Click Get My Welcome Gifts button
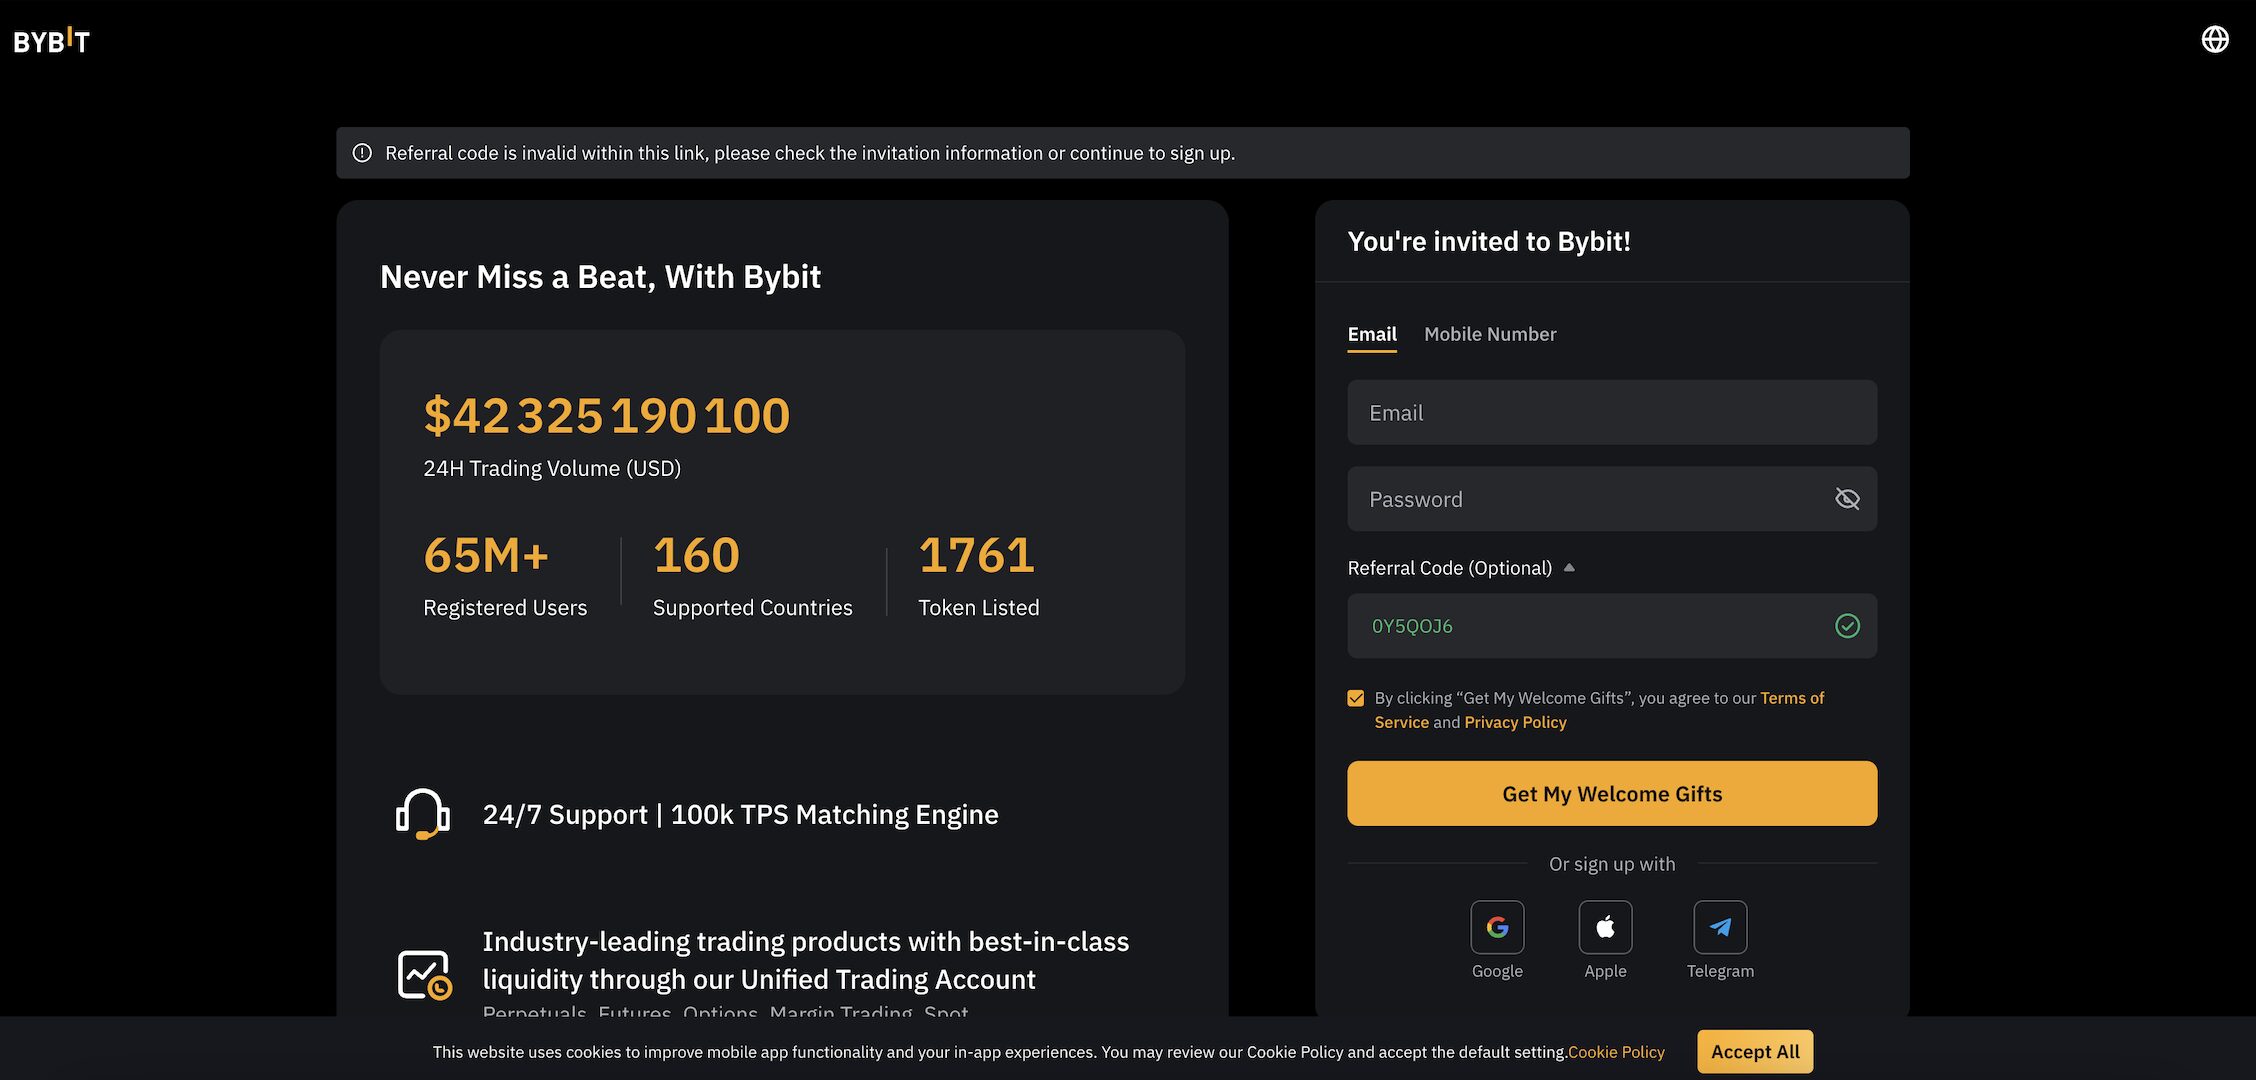Viewport: 2256px width, 1080px height. (1612, 793)
